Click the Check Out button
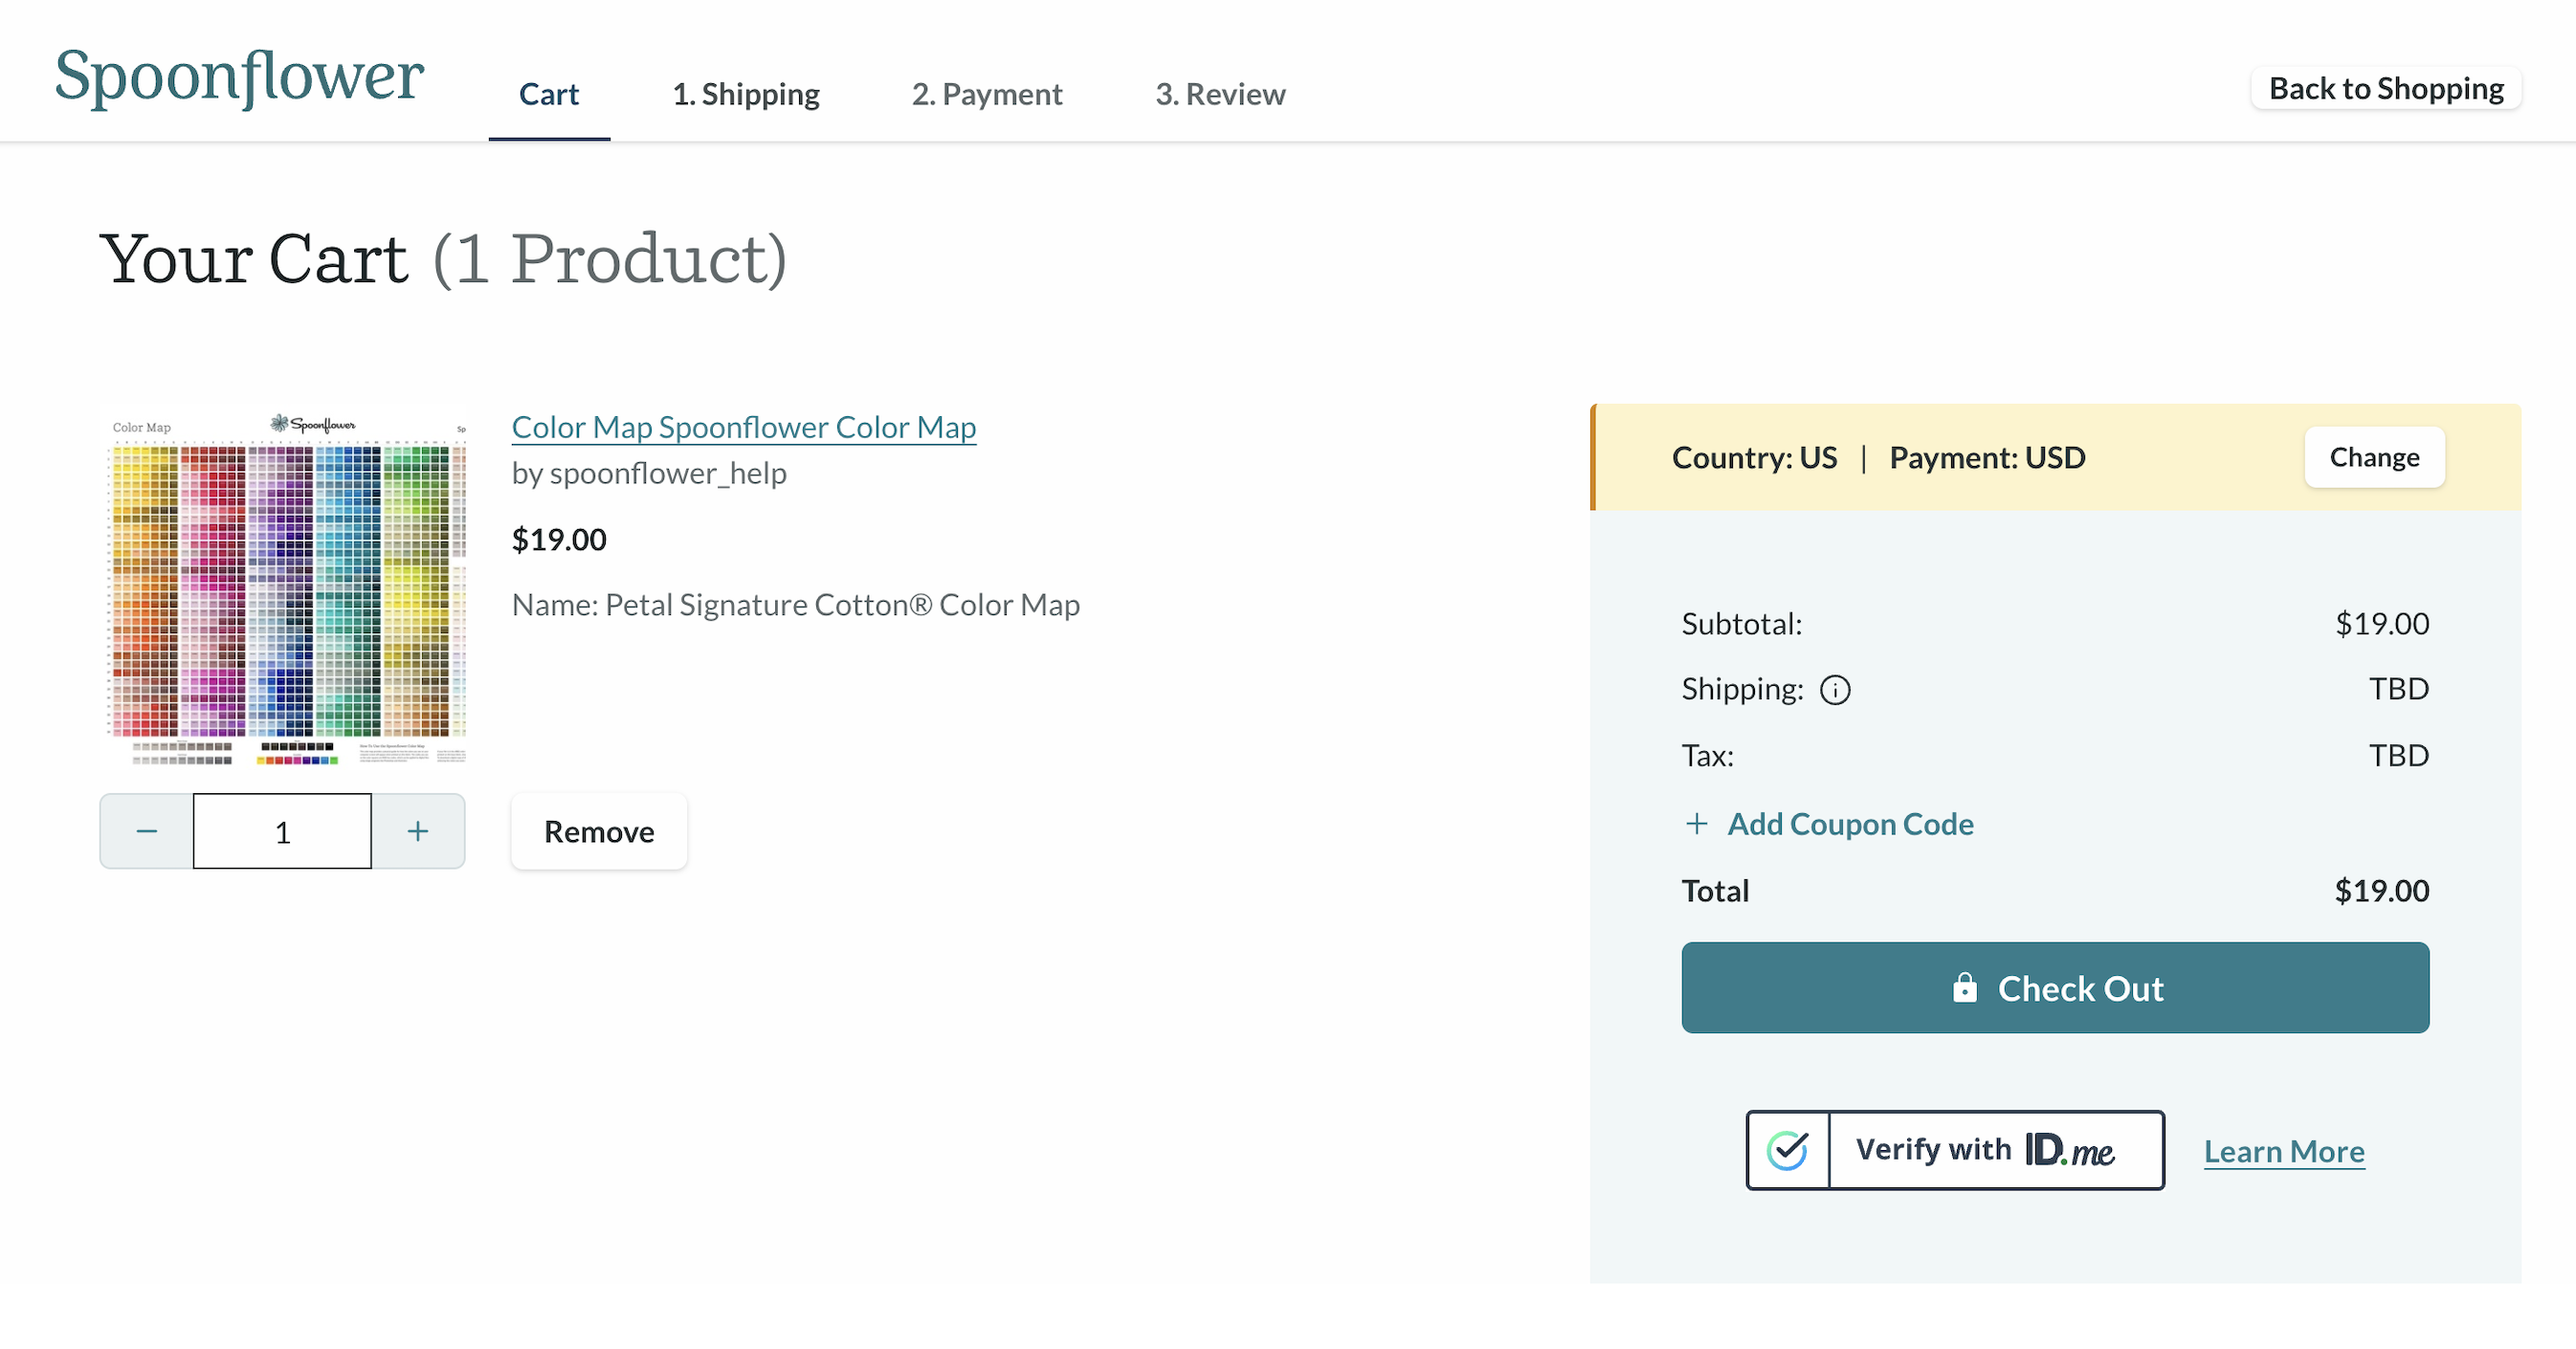Screen dimensions: 2576x1349 coord(2055,988)
